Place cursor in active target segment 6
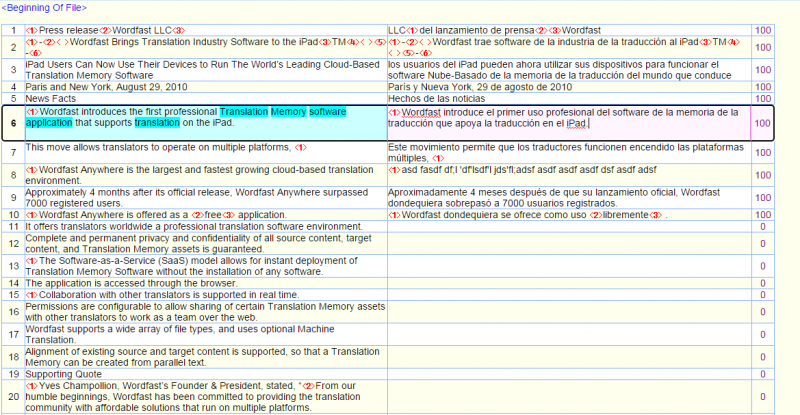 point(569,123)
